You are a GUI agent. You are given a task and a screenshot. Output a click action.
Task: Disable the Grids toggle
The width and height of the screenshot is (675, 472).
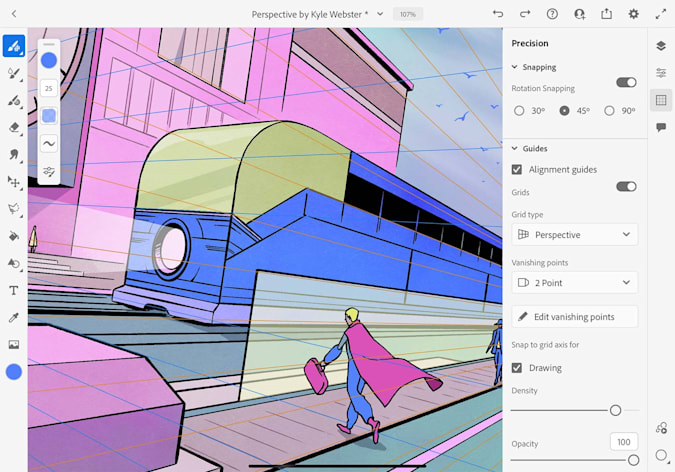point(626,186)
